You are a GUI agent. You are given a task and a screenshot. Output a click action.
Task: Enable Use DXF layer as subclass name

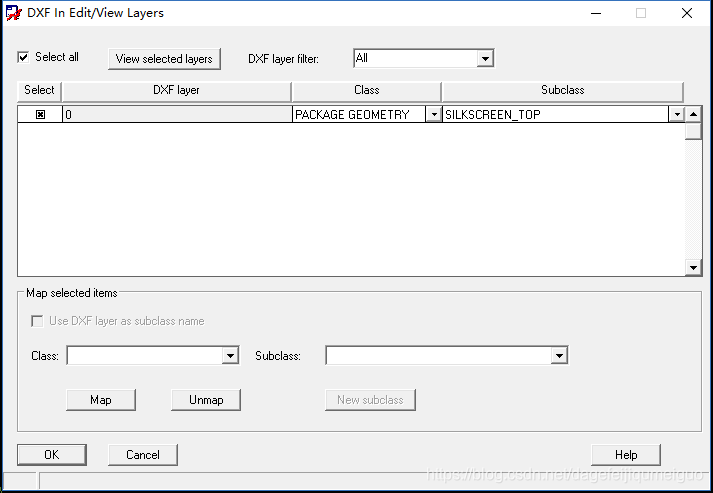pos(38,321)
